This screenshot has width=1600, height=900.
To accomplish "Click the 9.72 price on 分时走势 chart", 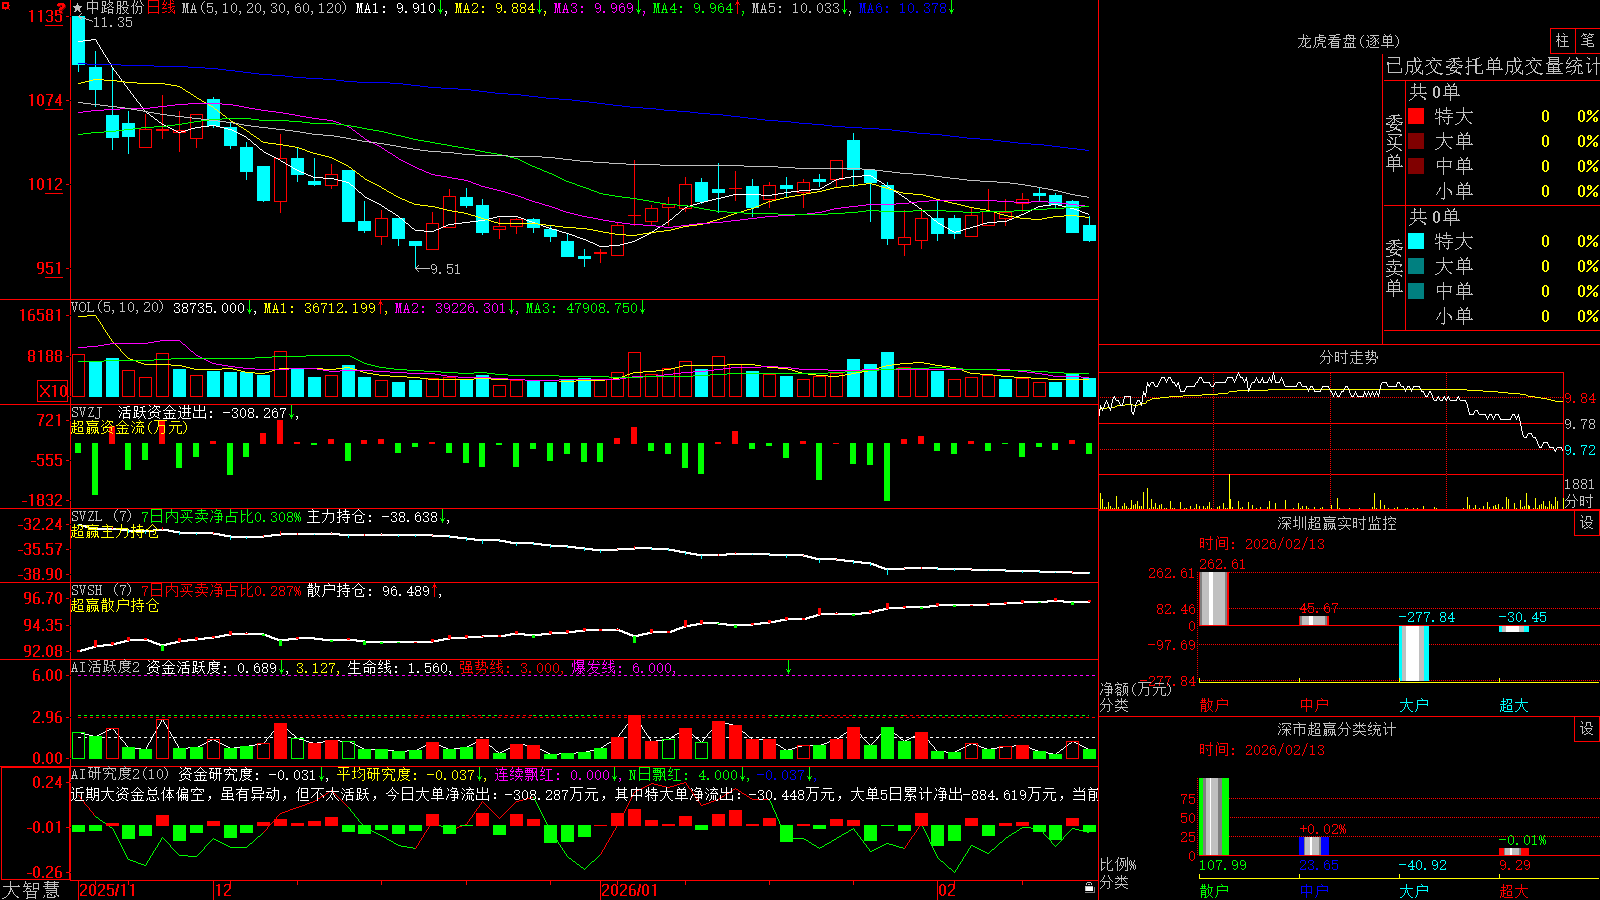I will (1581, 450).
